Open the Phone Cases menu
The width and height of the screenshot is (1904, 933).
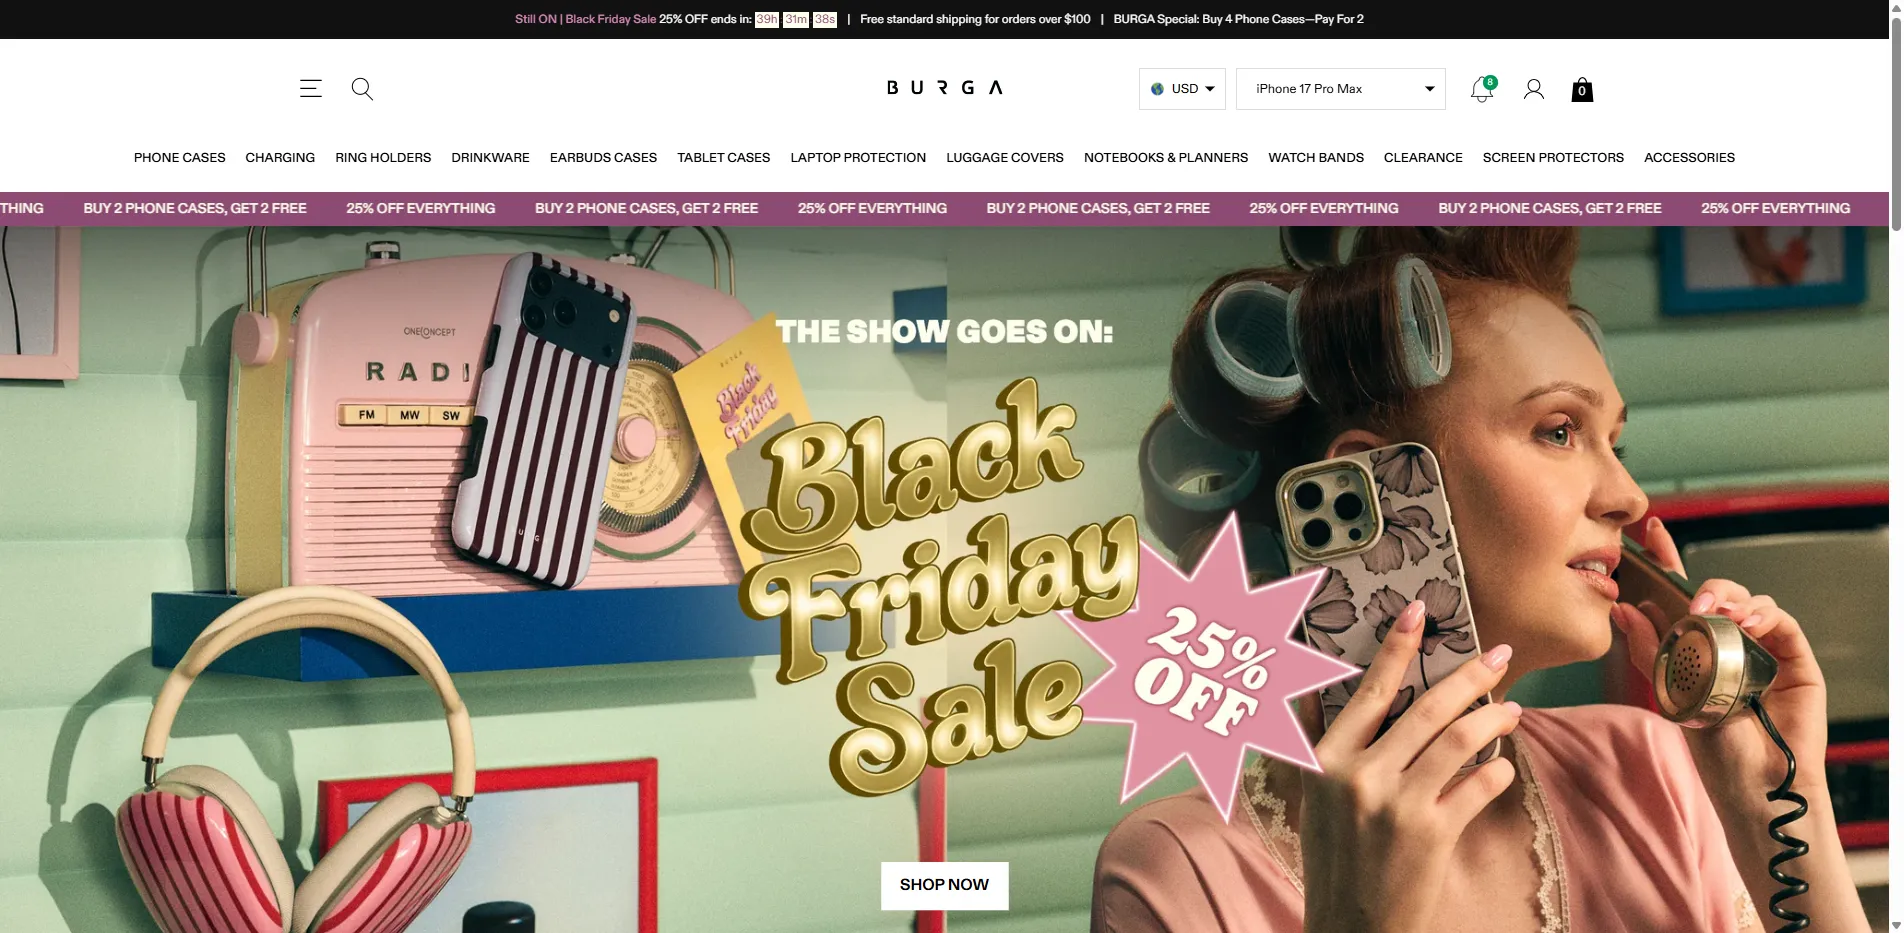coord(180,158)
